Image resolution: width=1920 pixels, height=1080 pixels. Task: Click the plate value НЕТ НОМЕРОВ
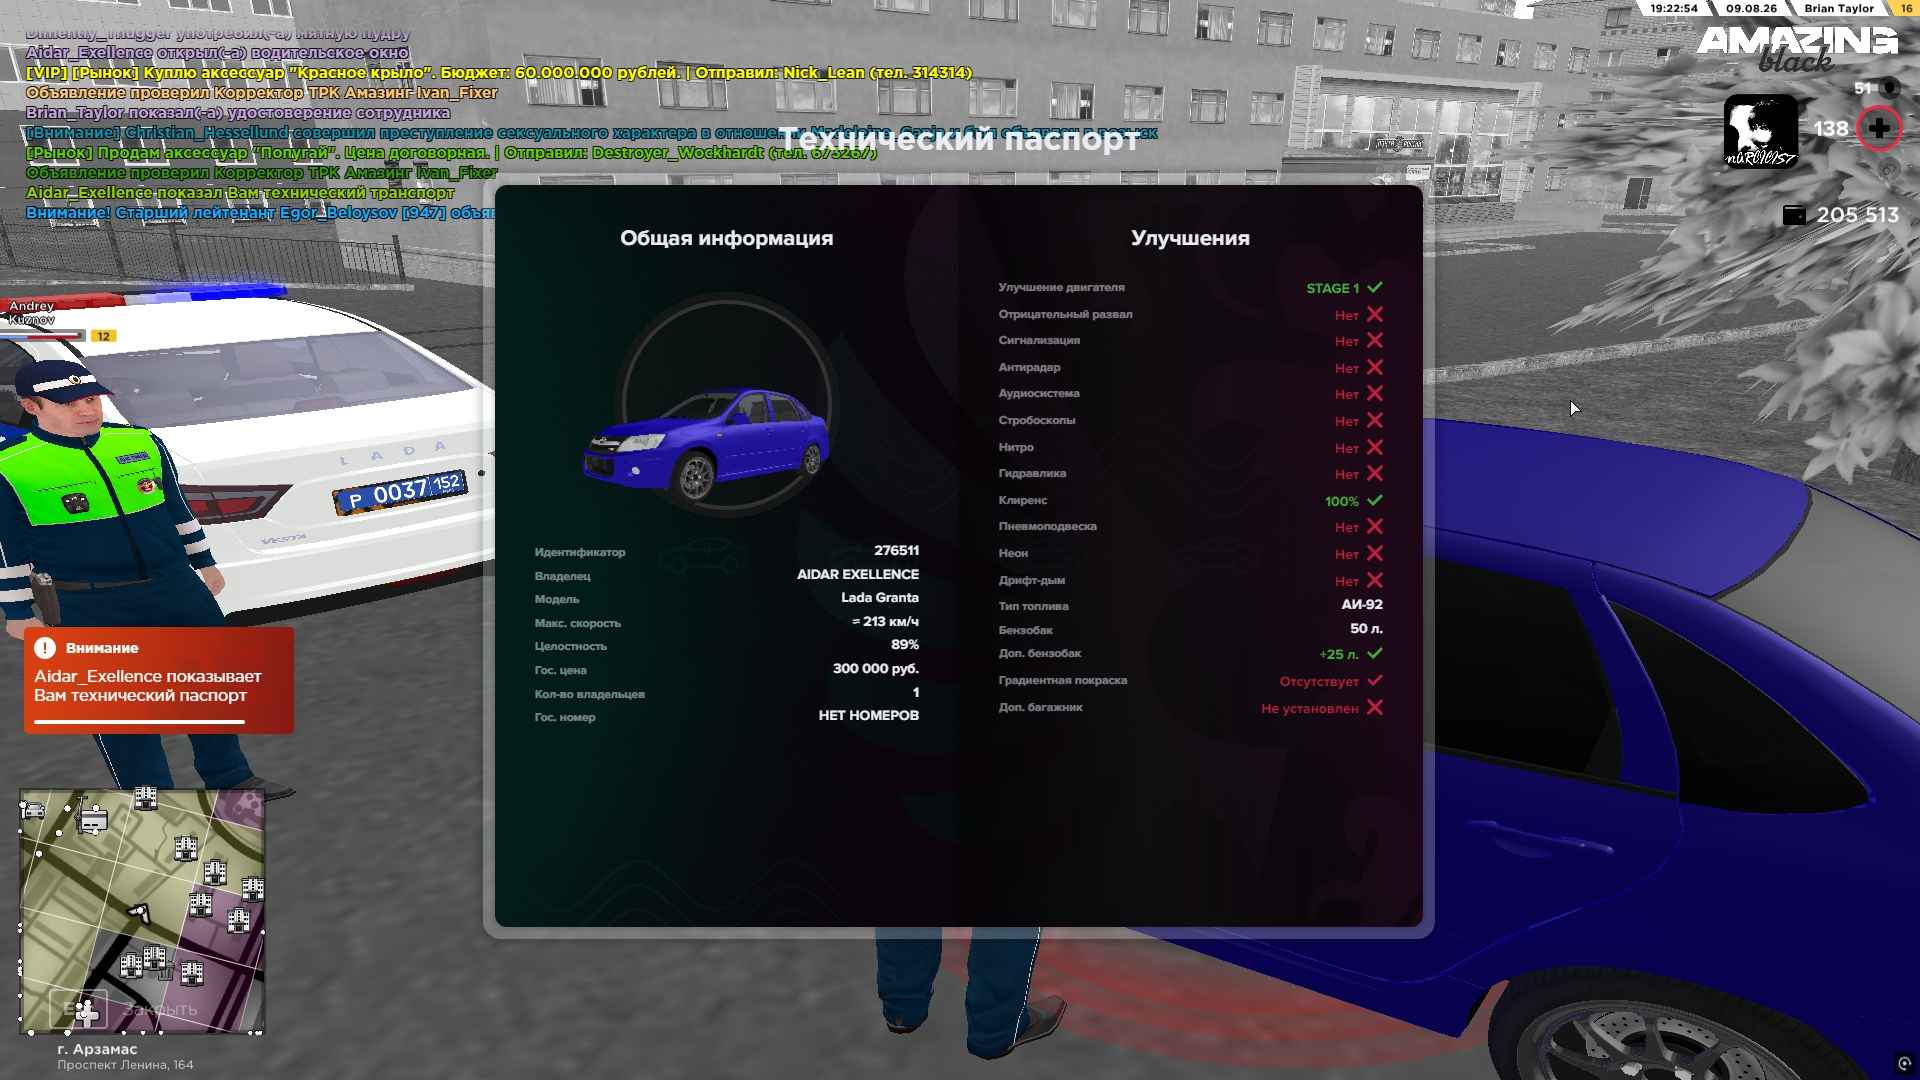(x=869, y=716)
